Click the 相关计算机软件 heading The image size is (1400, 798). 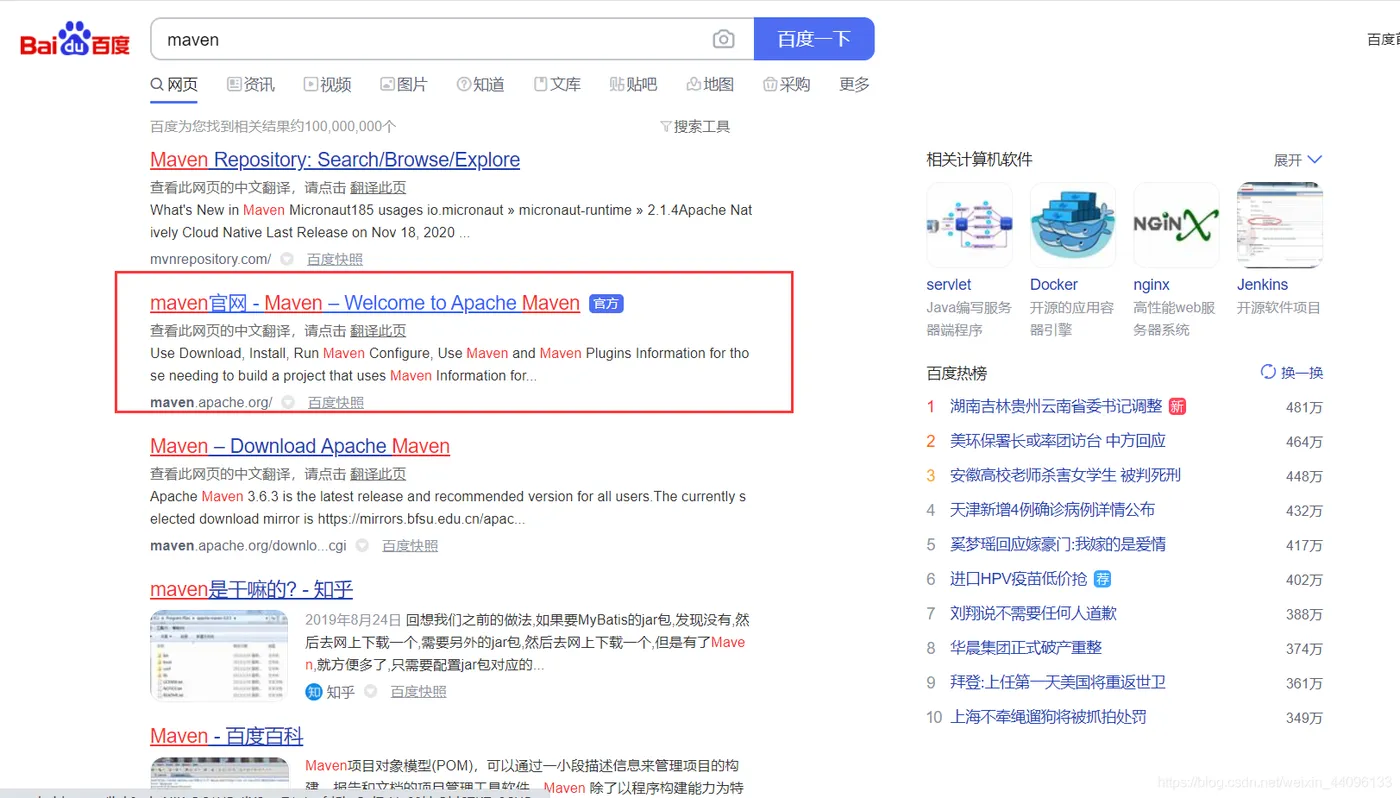click(x=979, y=160)
